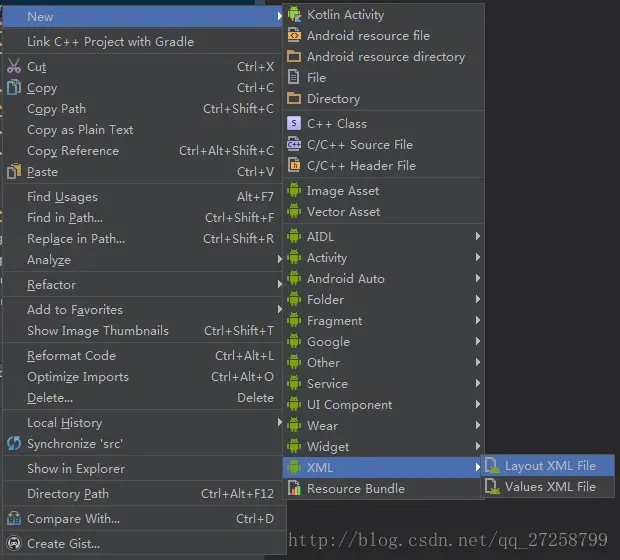Click the android icon beside Google
The height and width of the screenshot is (560, 620).
coord(294,341)
